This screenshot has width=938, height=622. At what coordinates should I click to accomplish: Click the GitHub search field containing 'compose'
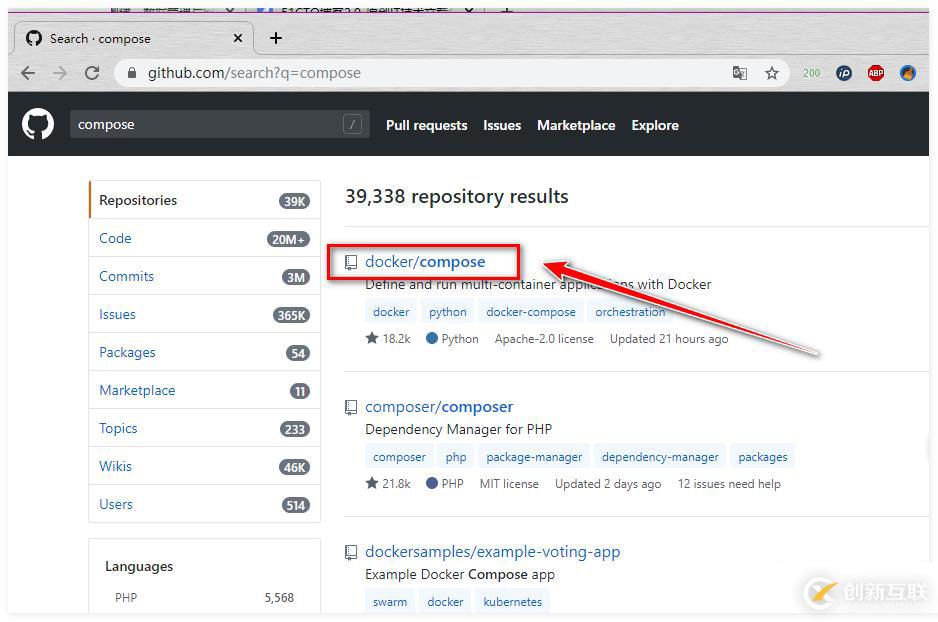pyautogui.click(x=220, y=124)
